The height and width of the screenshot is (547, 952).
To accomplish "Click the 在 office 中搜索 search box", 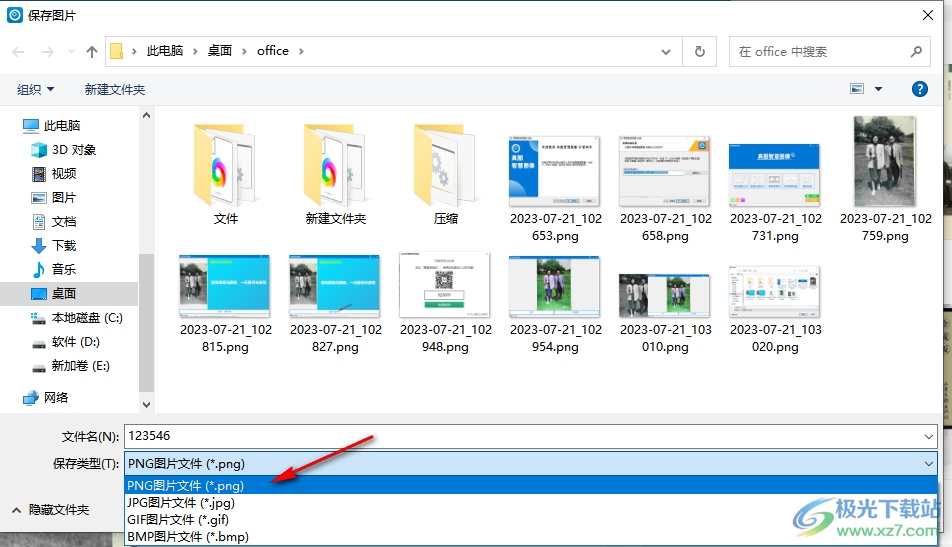I will pyautogui.click(x=820, y=51).
